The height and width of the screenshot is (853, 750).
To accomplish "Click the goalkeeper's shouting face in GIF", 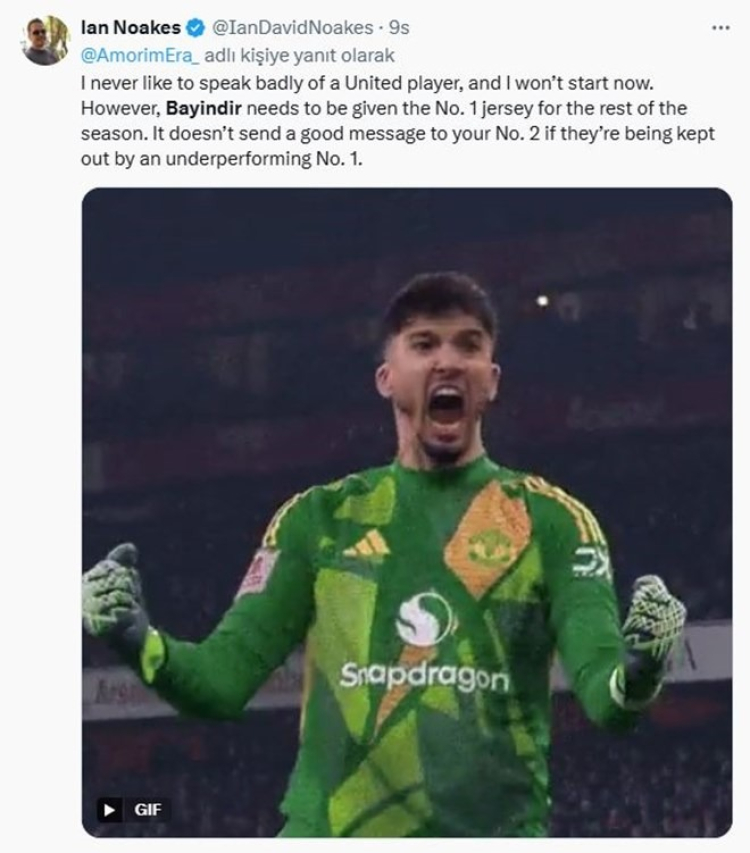I will coord(439,390).
